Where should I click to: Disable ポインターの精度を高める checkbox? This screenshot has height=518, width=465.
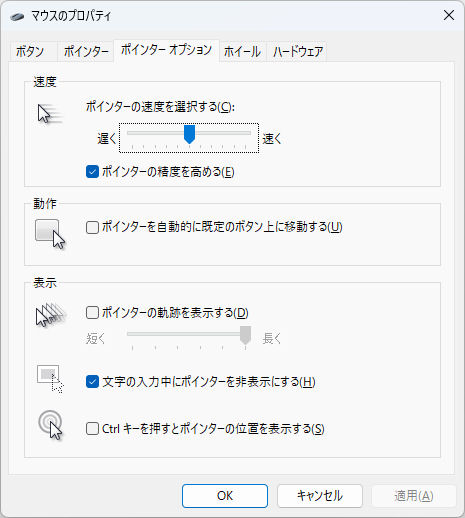[x=92, y=172]
